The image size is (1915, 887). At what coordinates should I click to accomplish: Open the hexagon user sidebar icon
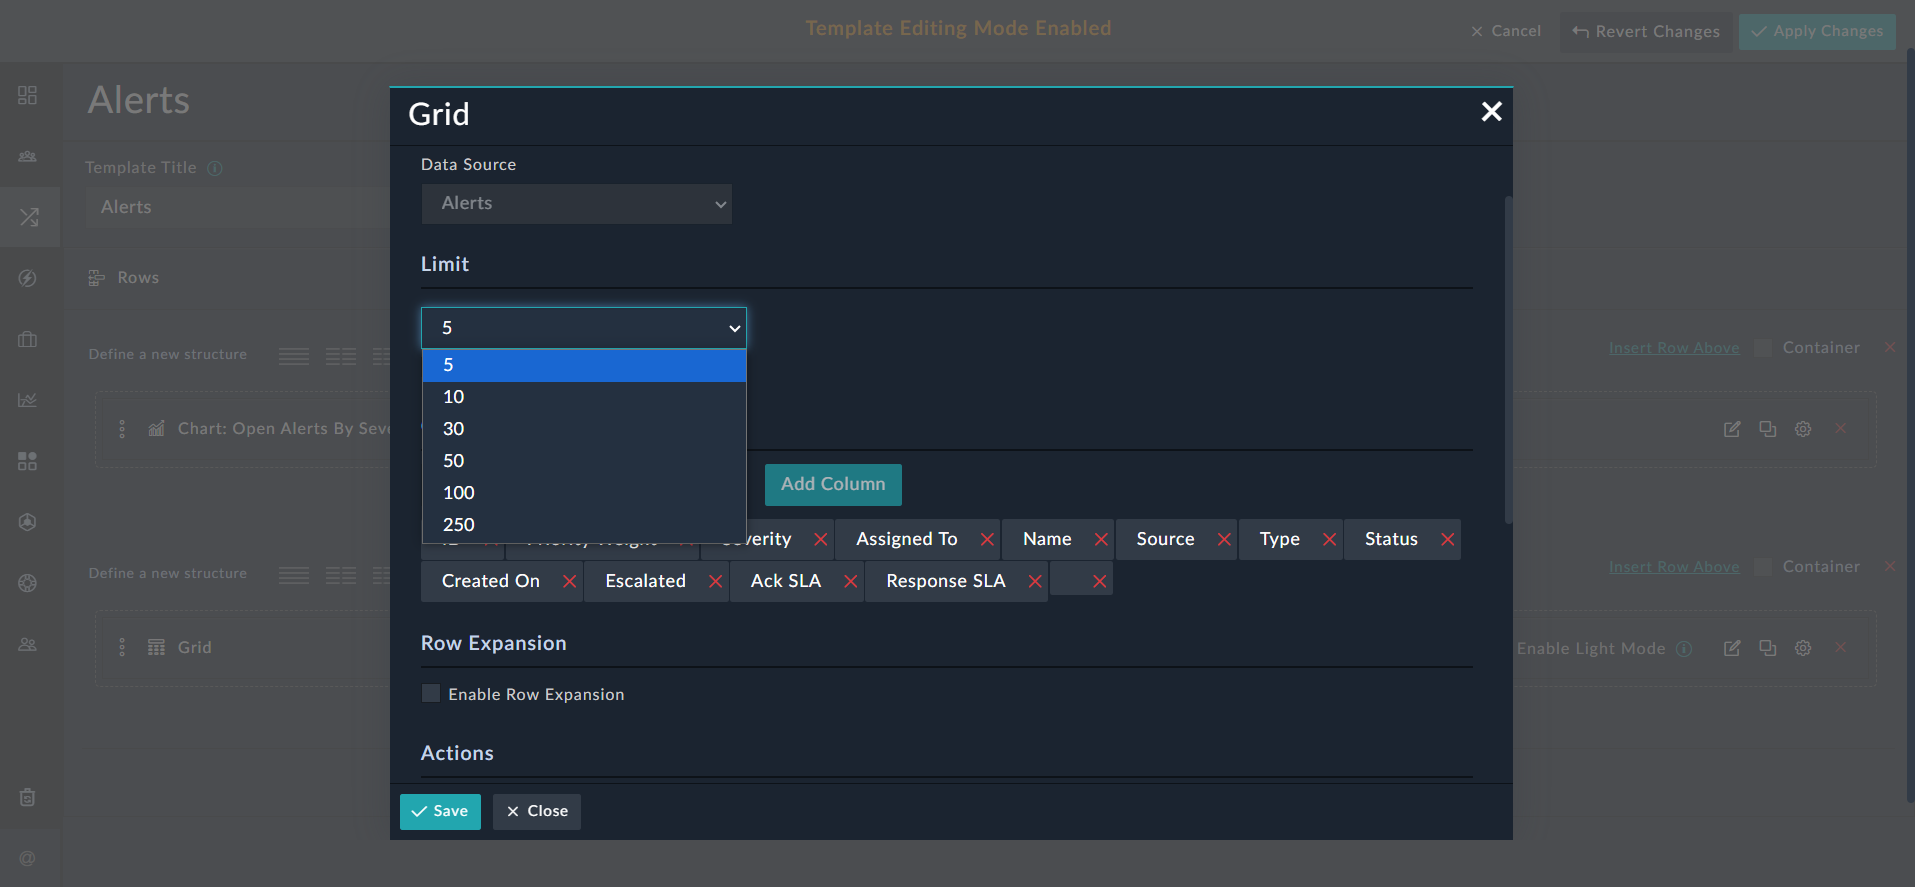[28, 522]
